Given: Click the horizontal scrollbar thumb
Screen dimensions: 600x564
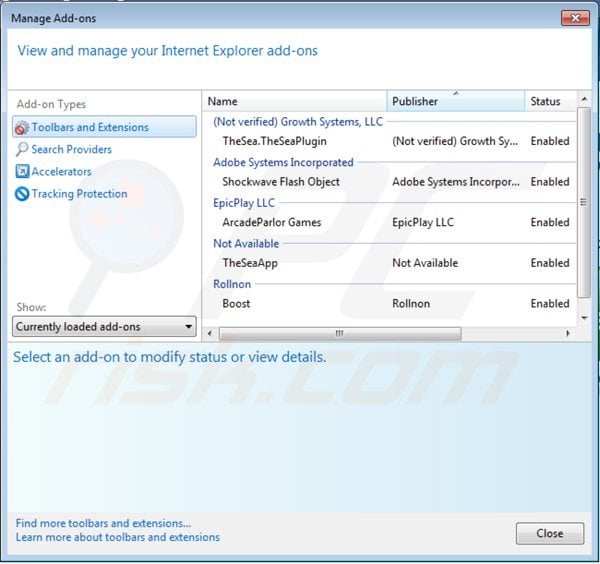Looking at the screenshot, I should click(340, 333).
